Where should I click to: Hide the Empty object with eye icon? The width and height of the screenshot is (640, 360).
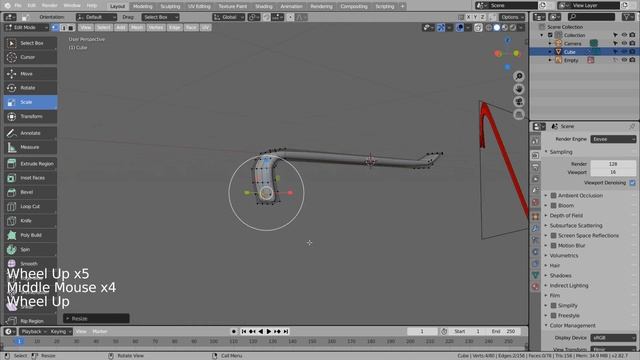pos(624,60)
